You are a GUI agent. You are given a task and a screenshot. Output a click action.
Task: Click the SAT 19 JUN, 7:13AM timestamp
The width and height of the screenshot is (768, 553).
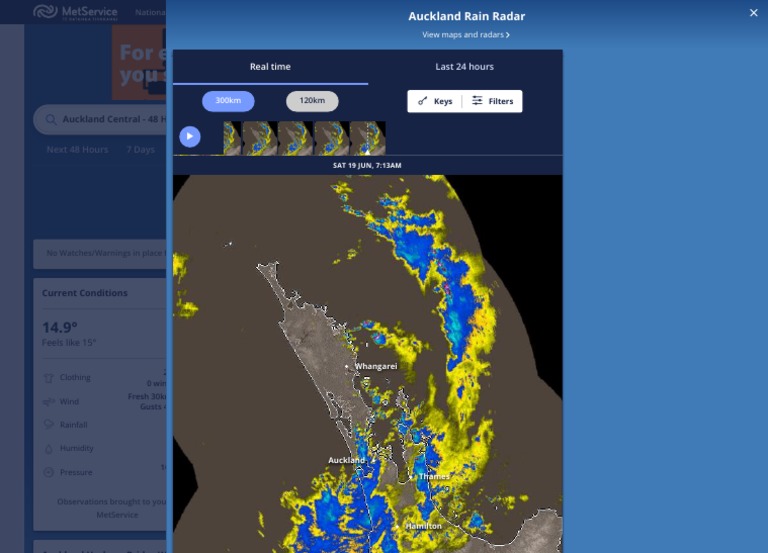367,166
